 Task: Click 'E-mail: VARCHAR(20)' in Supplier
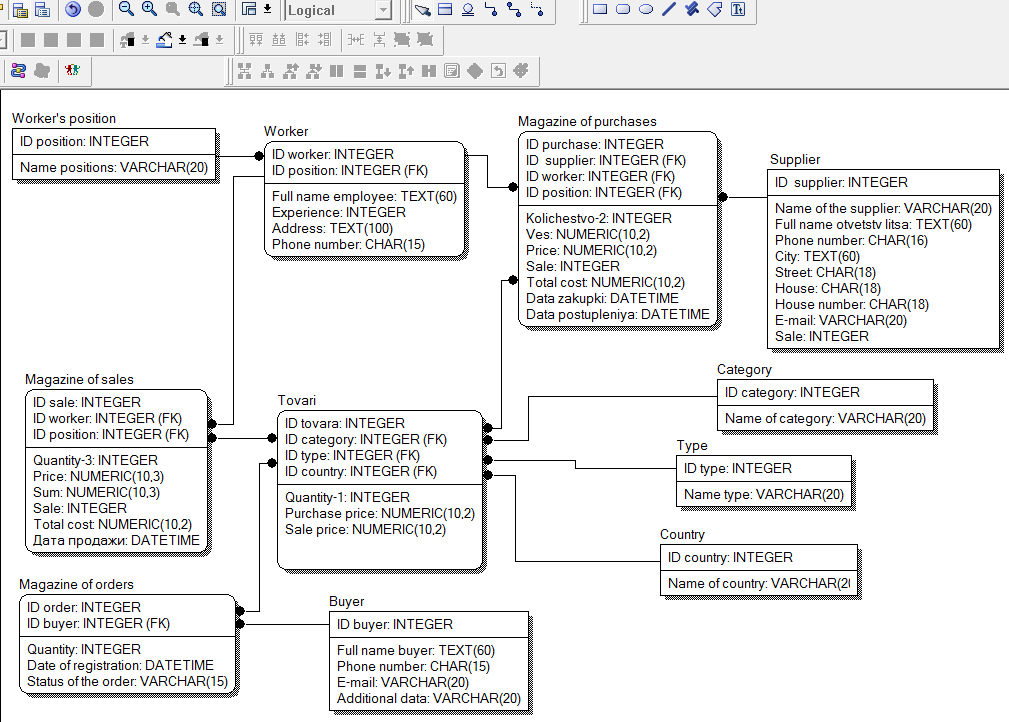[840, 320]
